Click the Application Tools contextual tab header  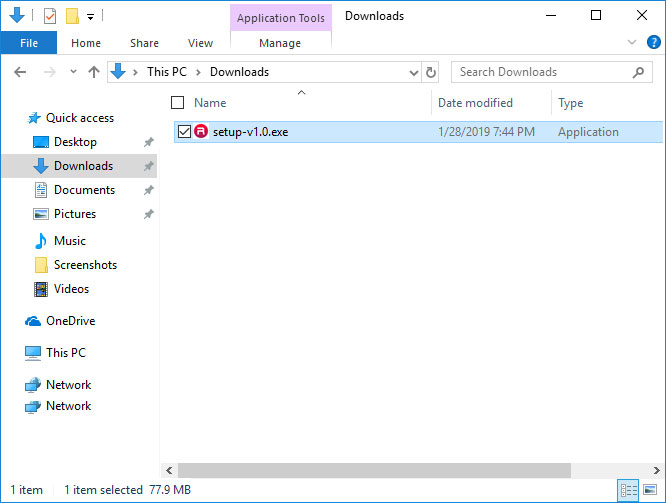click(x=281, y=18)
